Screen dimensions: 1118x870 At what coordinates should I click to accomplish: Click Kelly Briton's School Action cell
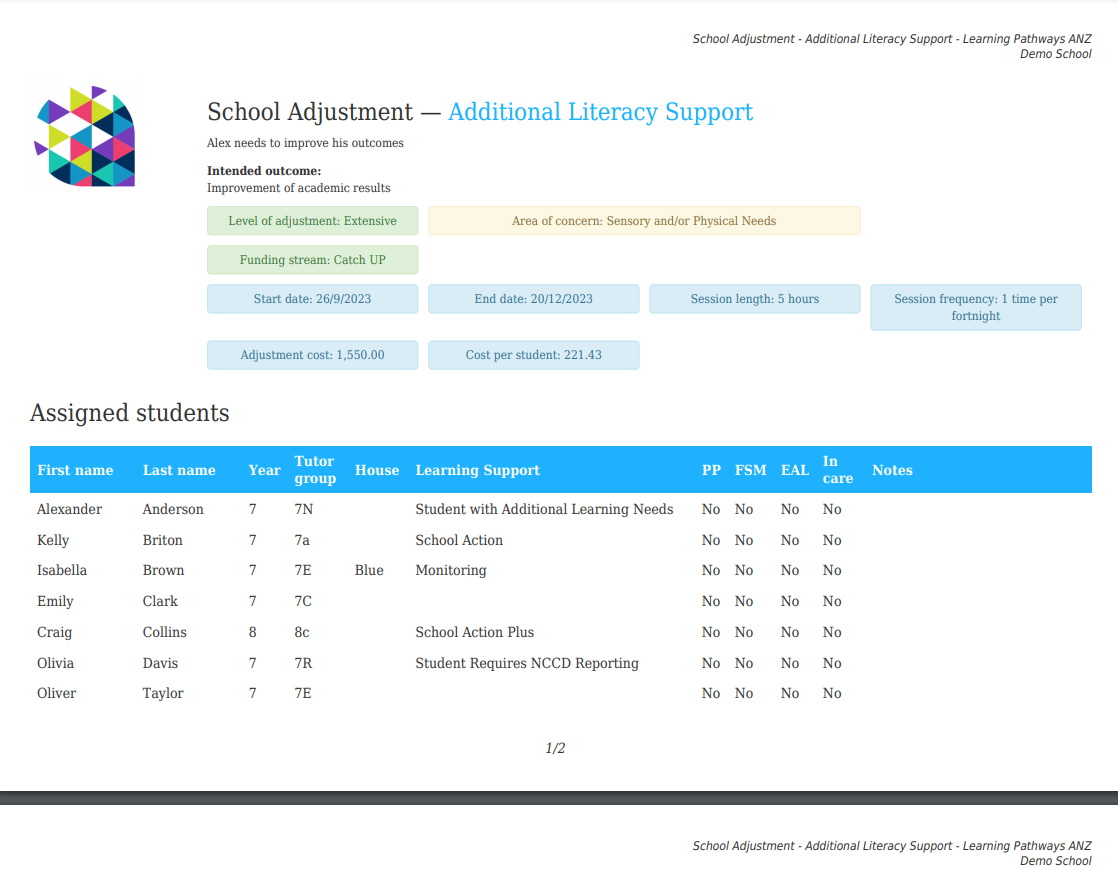459,541
